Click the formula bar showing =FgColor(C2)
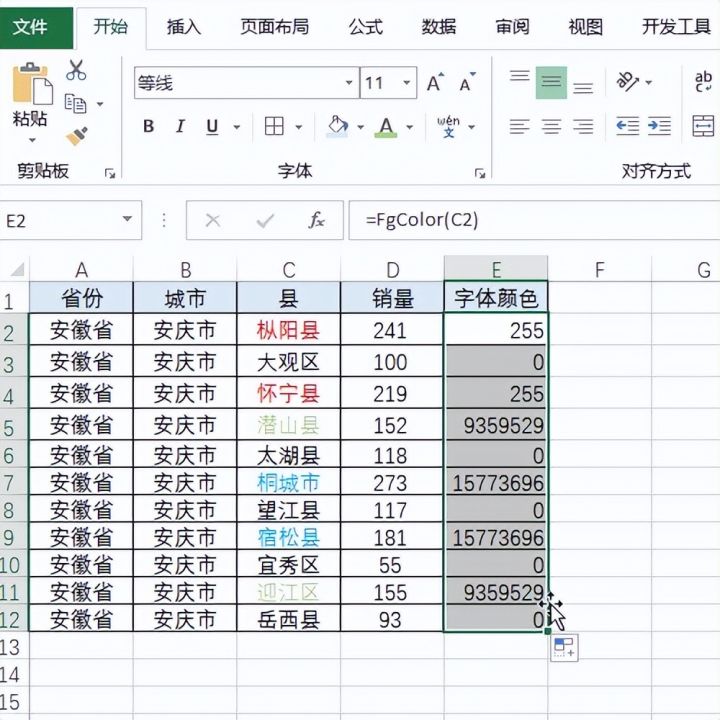The width and height of the screenshot is (720, 720). point(534,220)
